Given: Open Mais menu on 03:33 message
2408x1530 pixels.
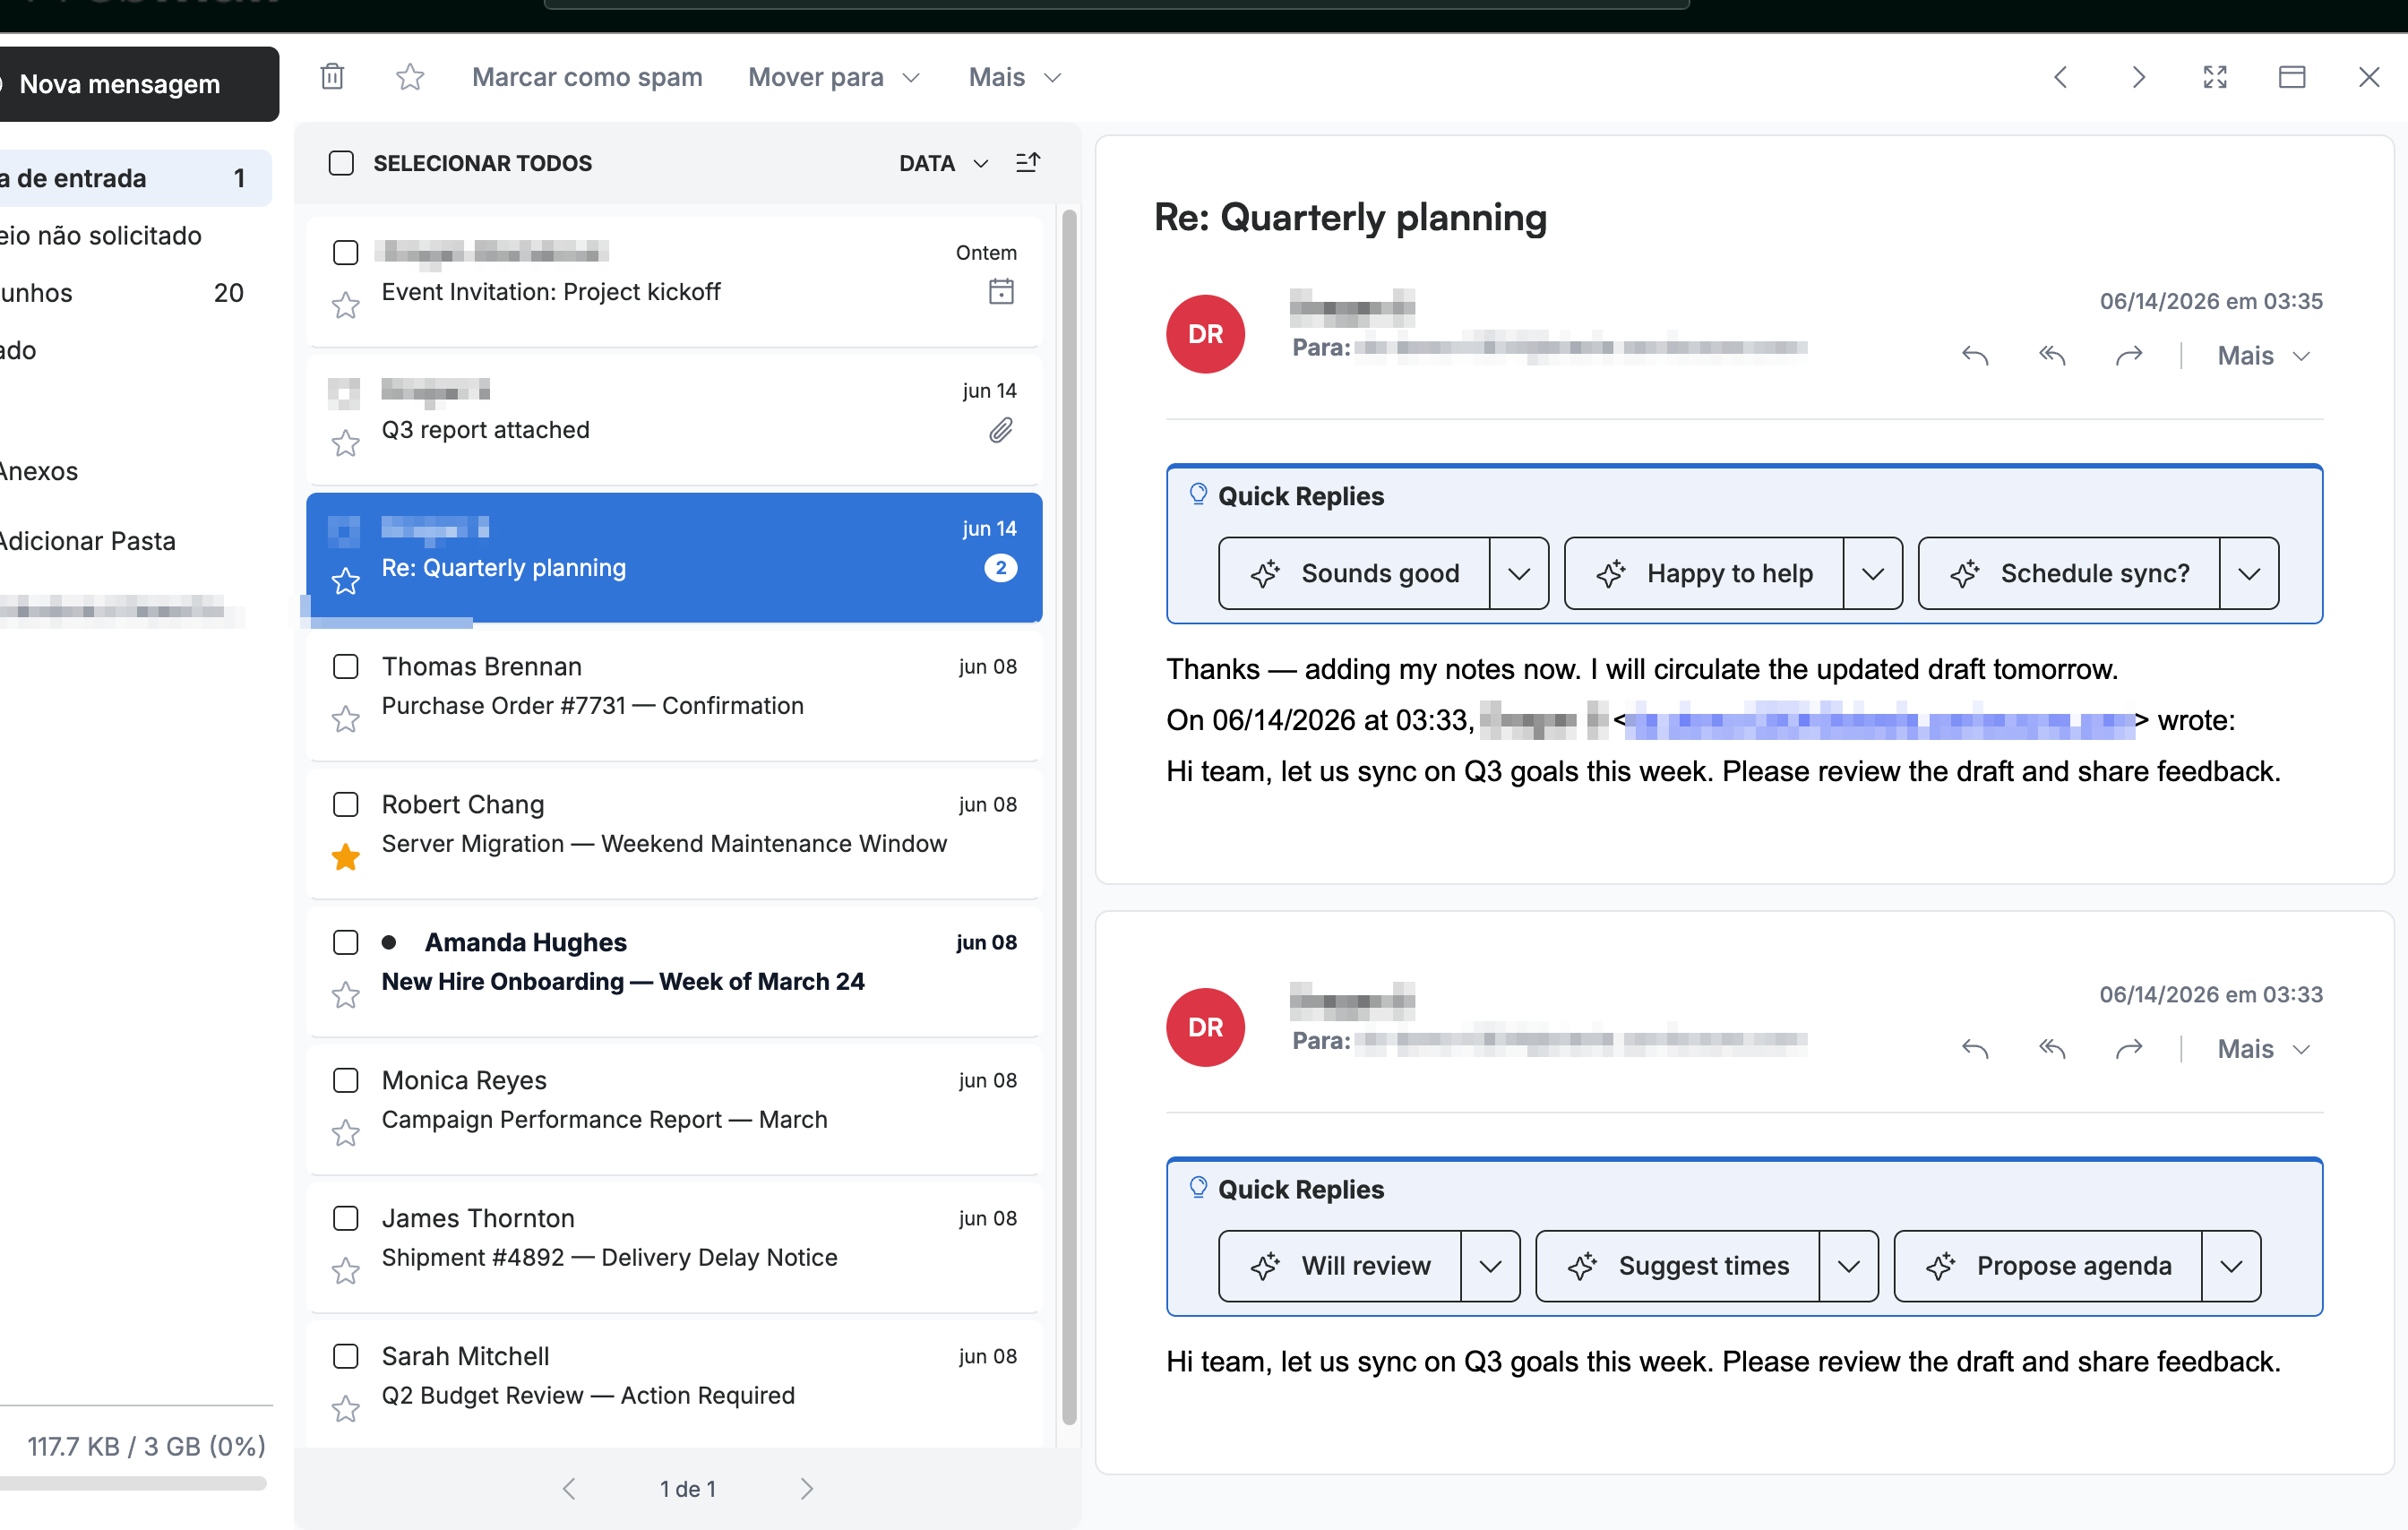Looking at the screenshot, I should click(2263, 1049).
